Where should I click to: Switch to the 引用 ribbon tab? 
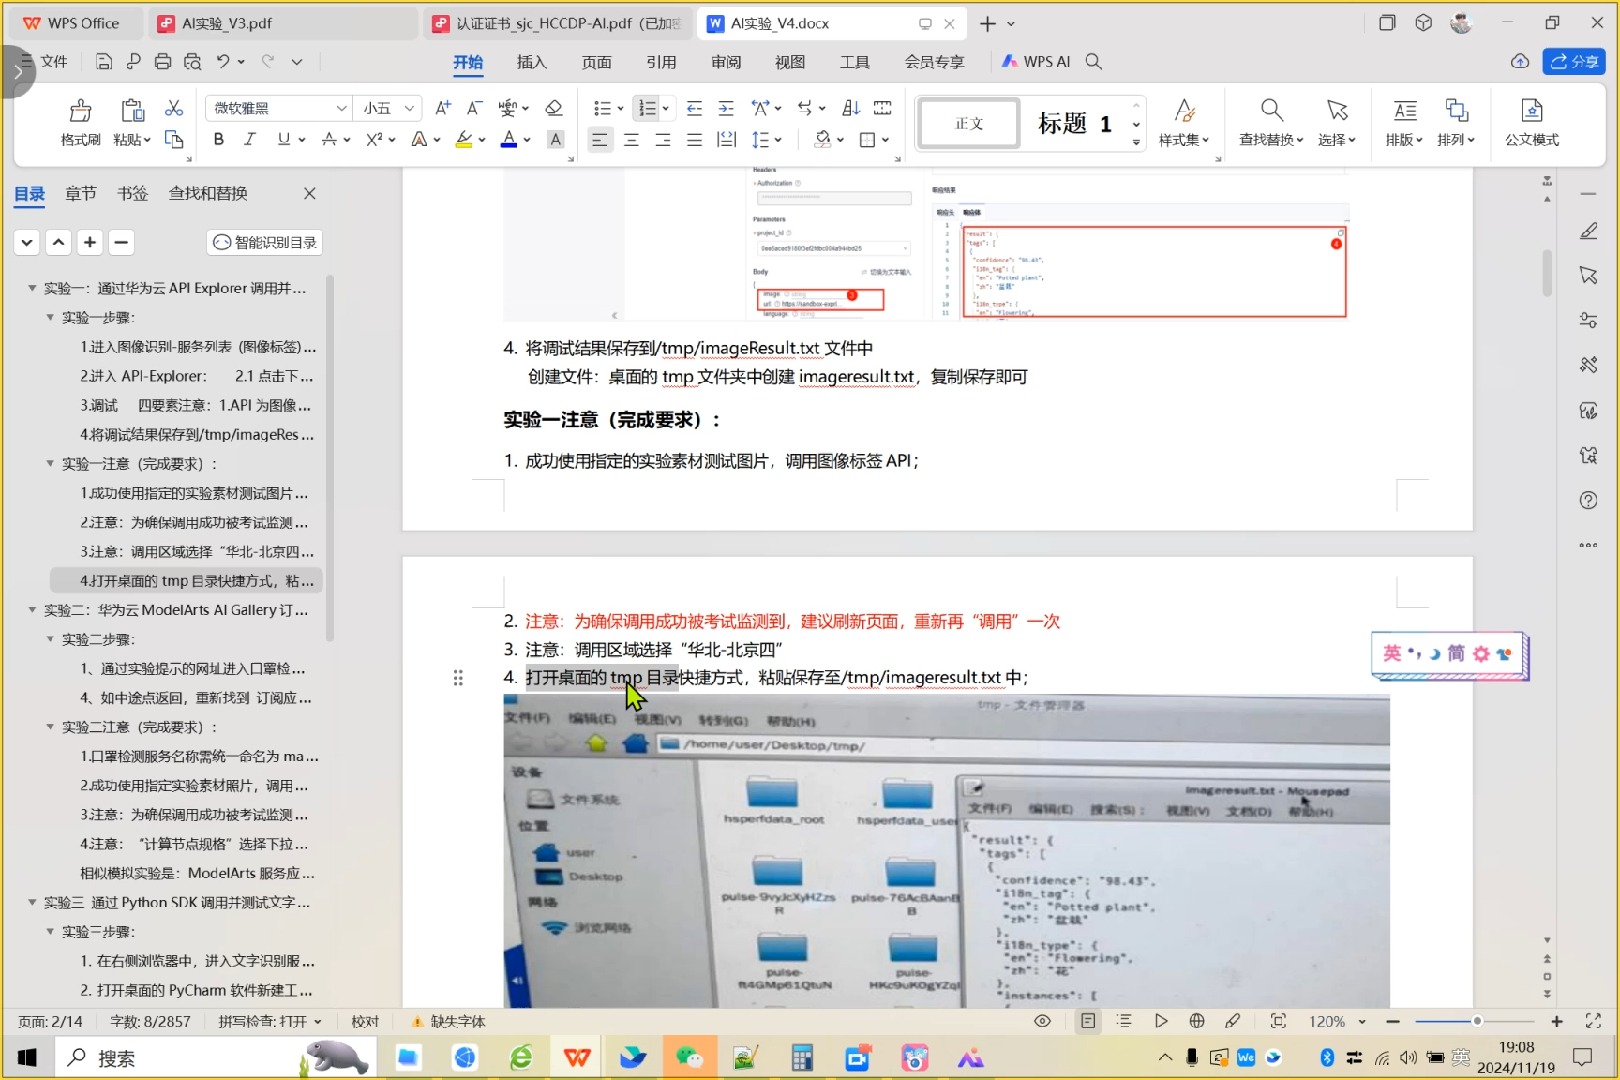click(x=661, y=62)
